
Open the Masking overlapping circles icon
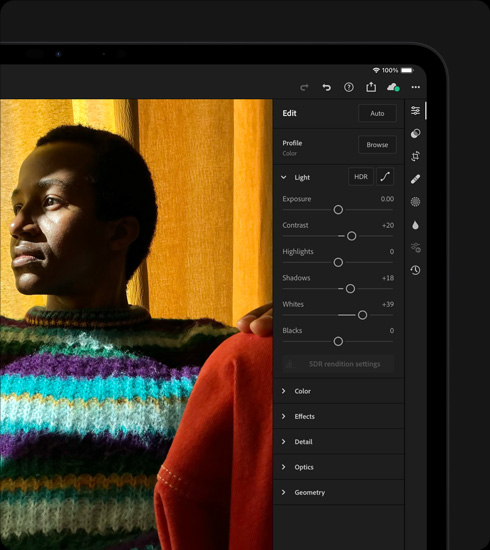[415, 133]
